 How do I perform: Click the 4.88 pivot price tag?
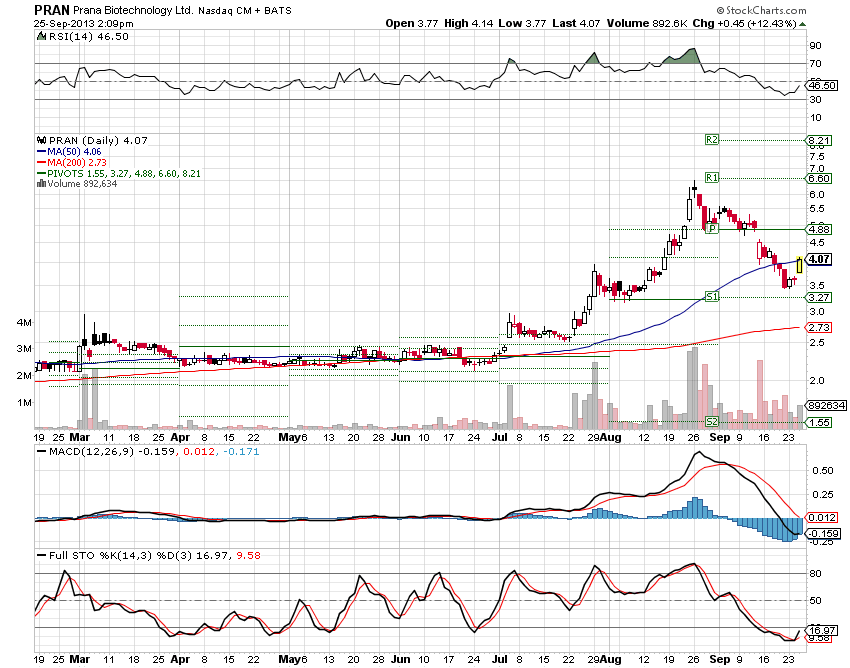[x=819, y=229]
